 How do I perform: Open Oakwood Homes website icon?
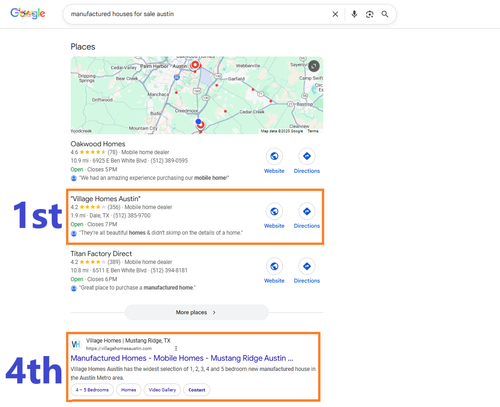pos(274,156)
